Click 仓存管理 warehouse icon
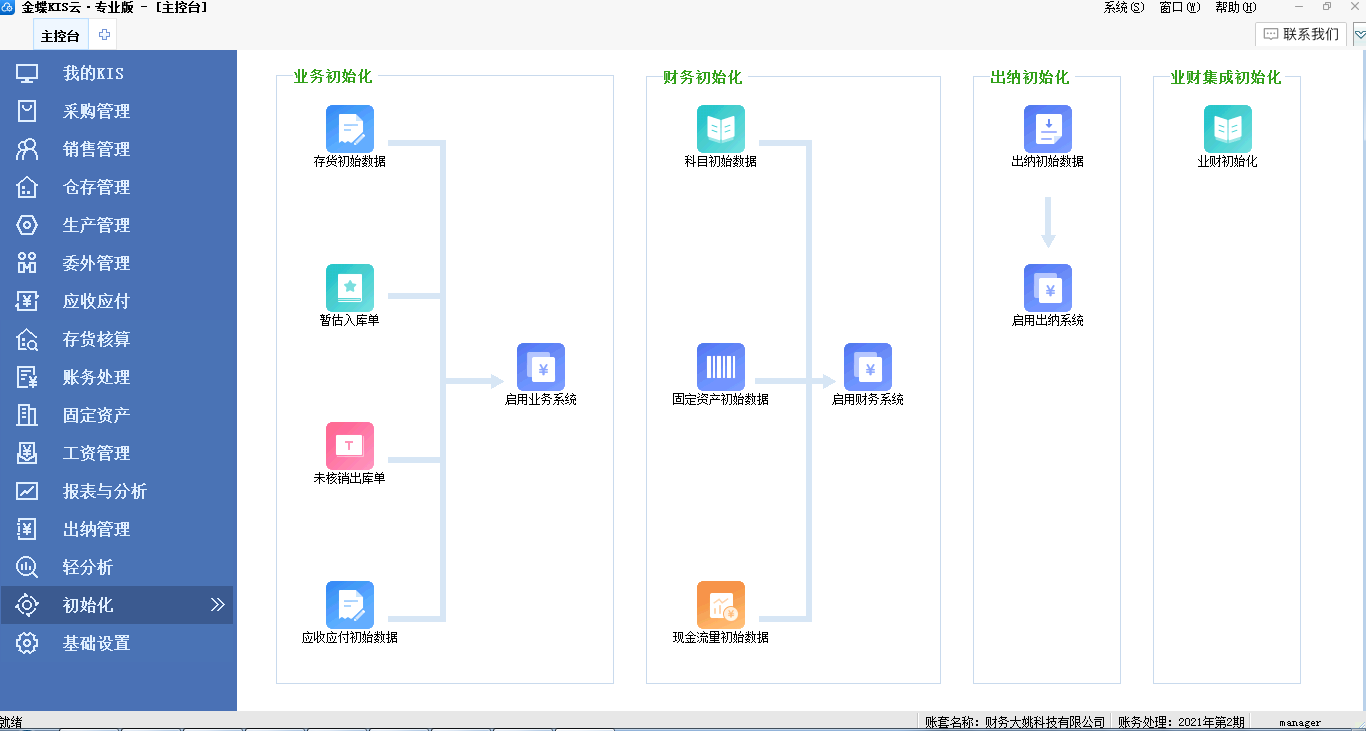The height and width of the screenshot is (731, 1366). point(27,187)
